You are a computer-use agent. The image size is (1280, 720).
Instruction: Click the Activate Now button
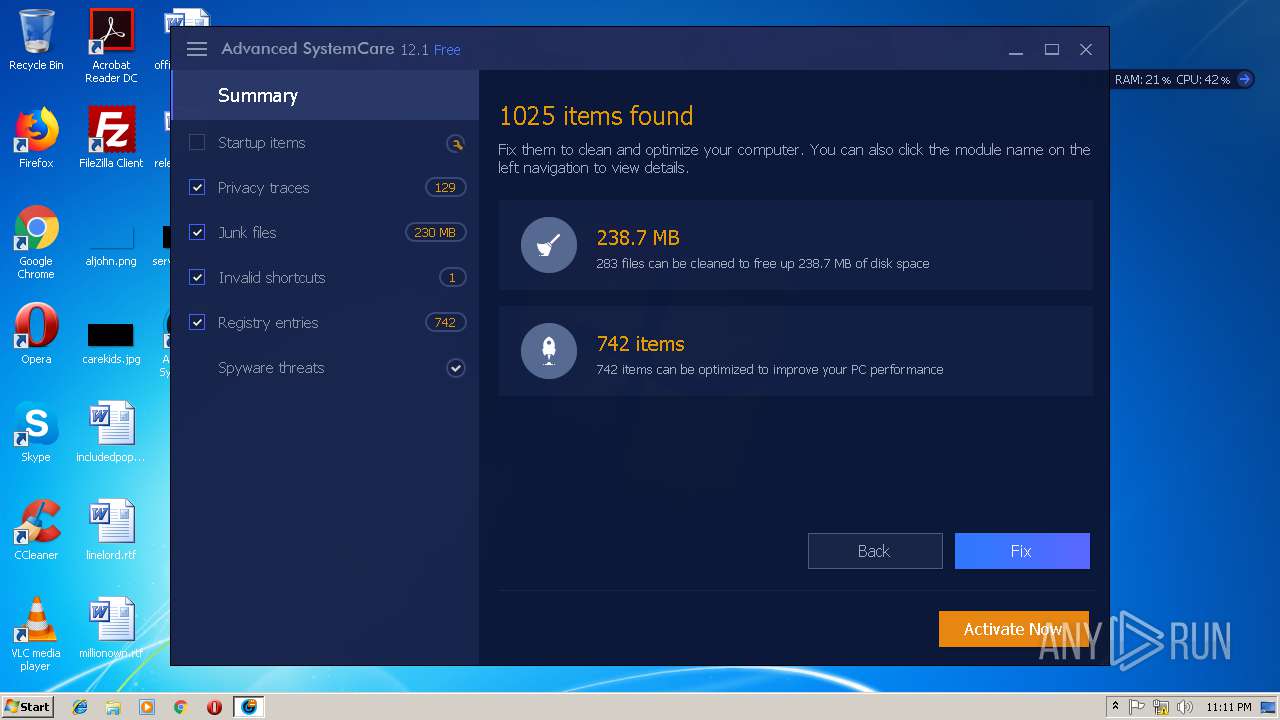coord(1013,629)
